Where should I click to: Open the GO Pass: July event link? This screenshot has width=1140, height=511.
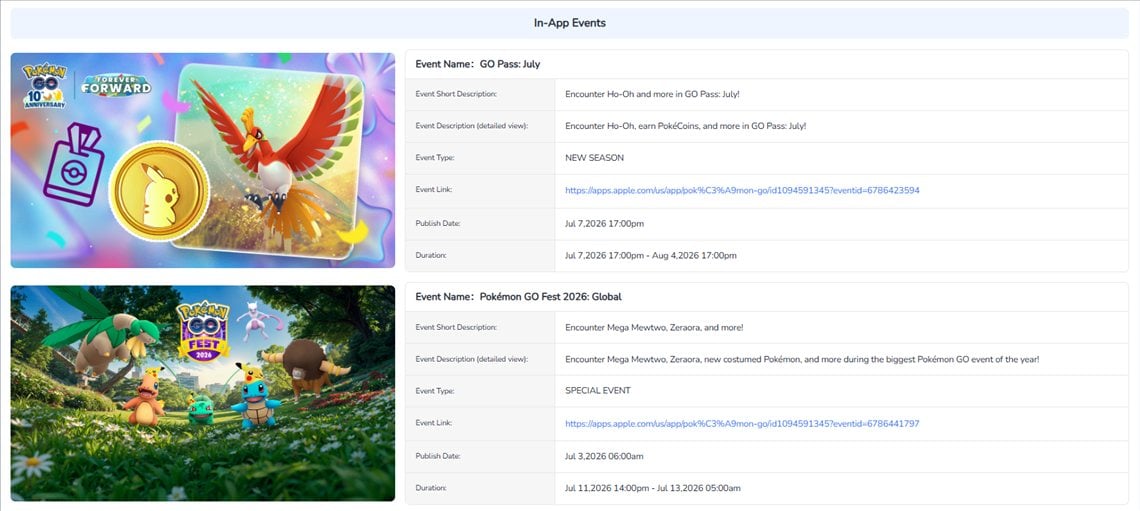click(x=742, y=190)
